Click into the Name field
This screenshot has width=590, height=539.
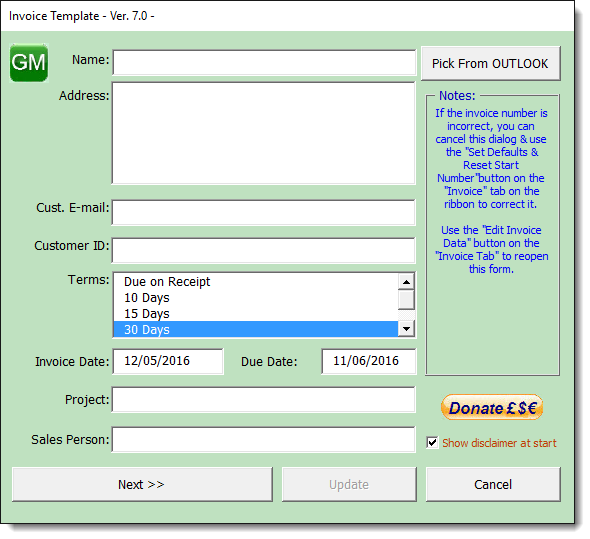point(264,62)
